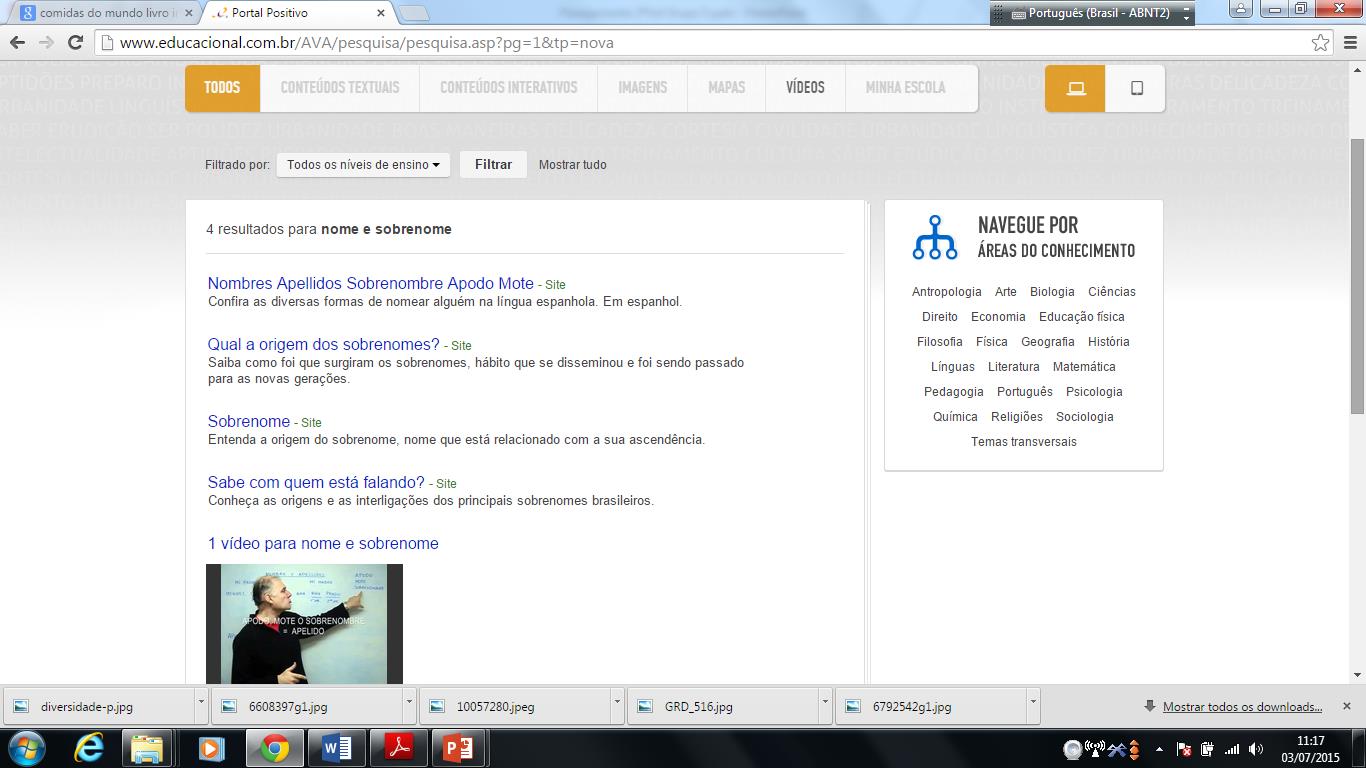Browse the História knowledge area
This screenshot has height=768, width=1366.
coord(1109,342)
